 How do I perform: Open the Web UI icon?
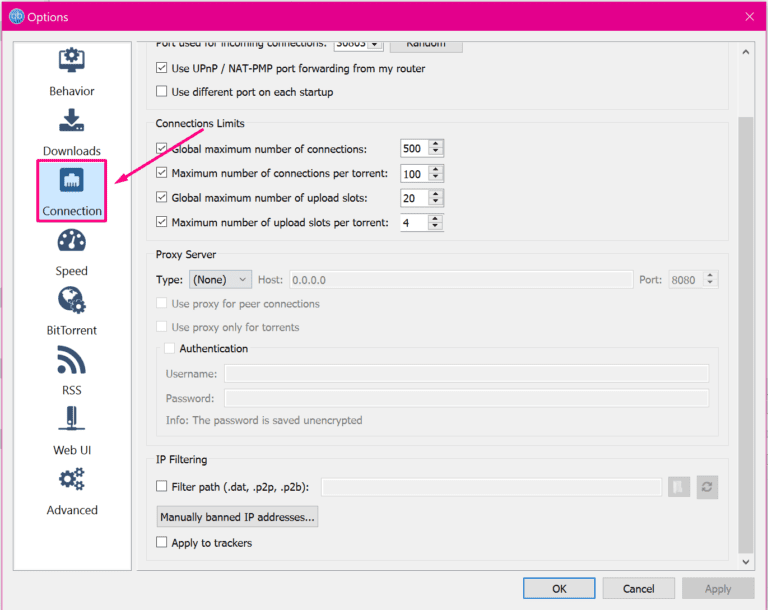click(72, 418)
